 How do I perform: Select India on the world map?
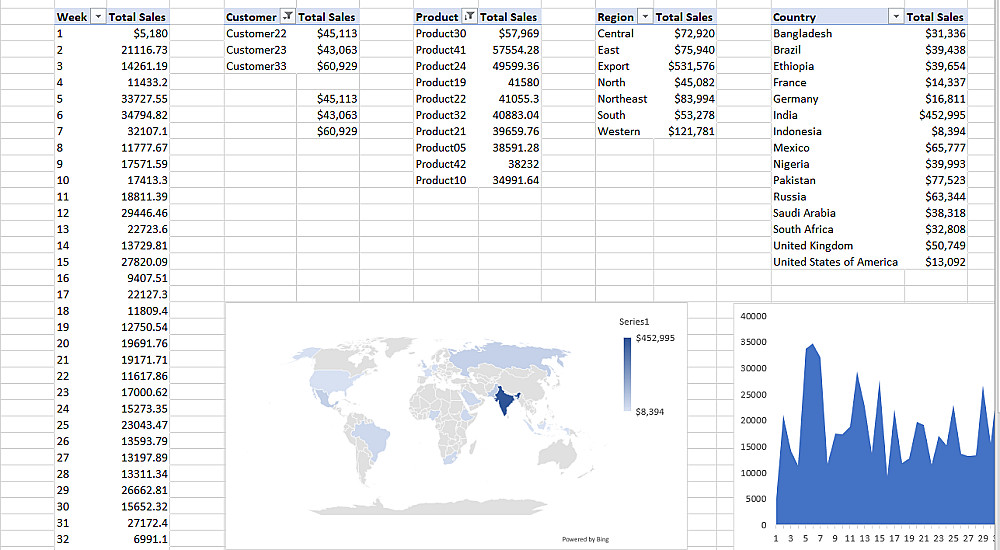point(507,401)
